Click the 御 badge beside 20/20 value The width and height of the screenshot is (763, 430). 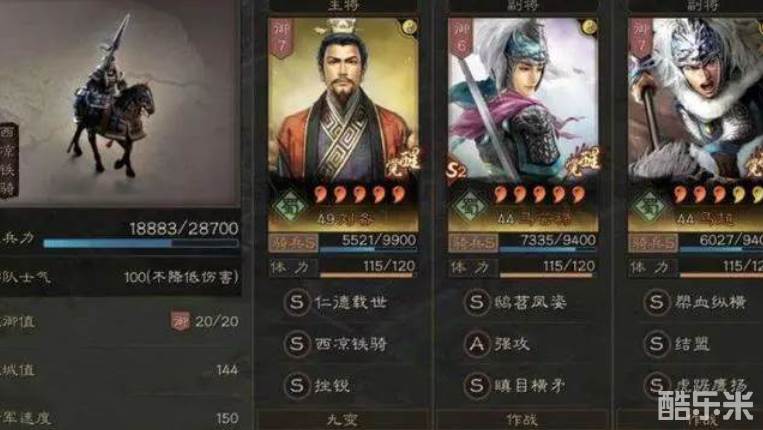pyautogui.click(x=180, y=322)
